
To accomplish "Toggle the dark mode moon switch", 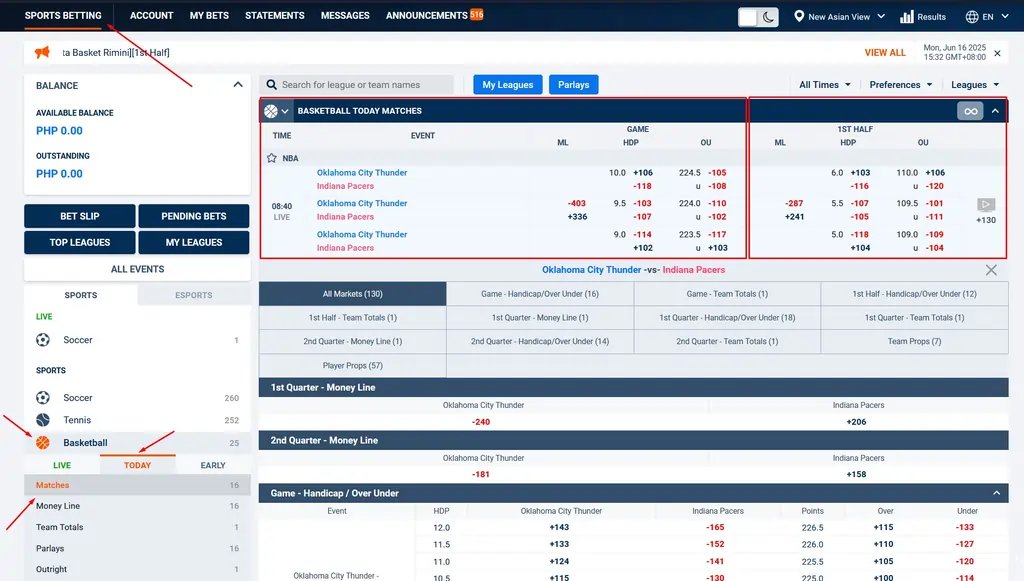I will 758,17.
